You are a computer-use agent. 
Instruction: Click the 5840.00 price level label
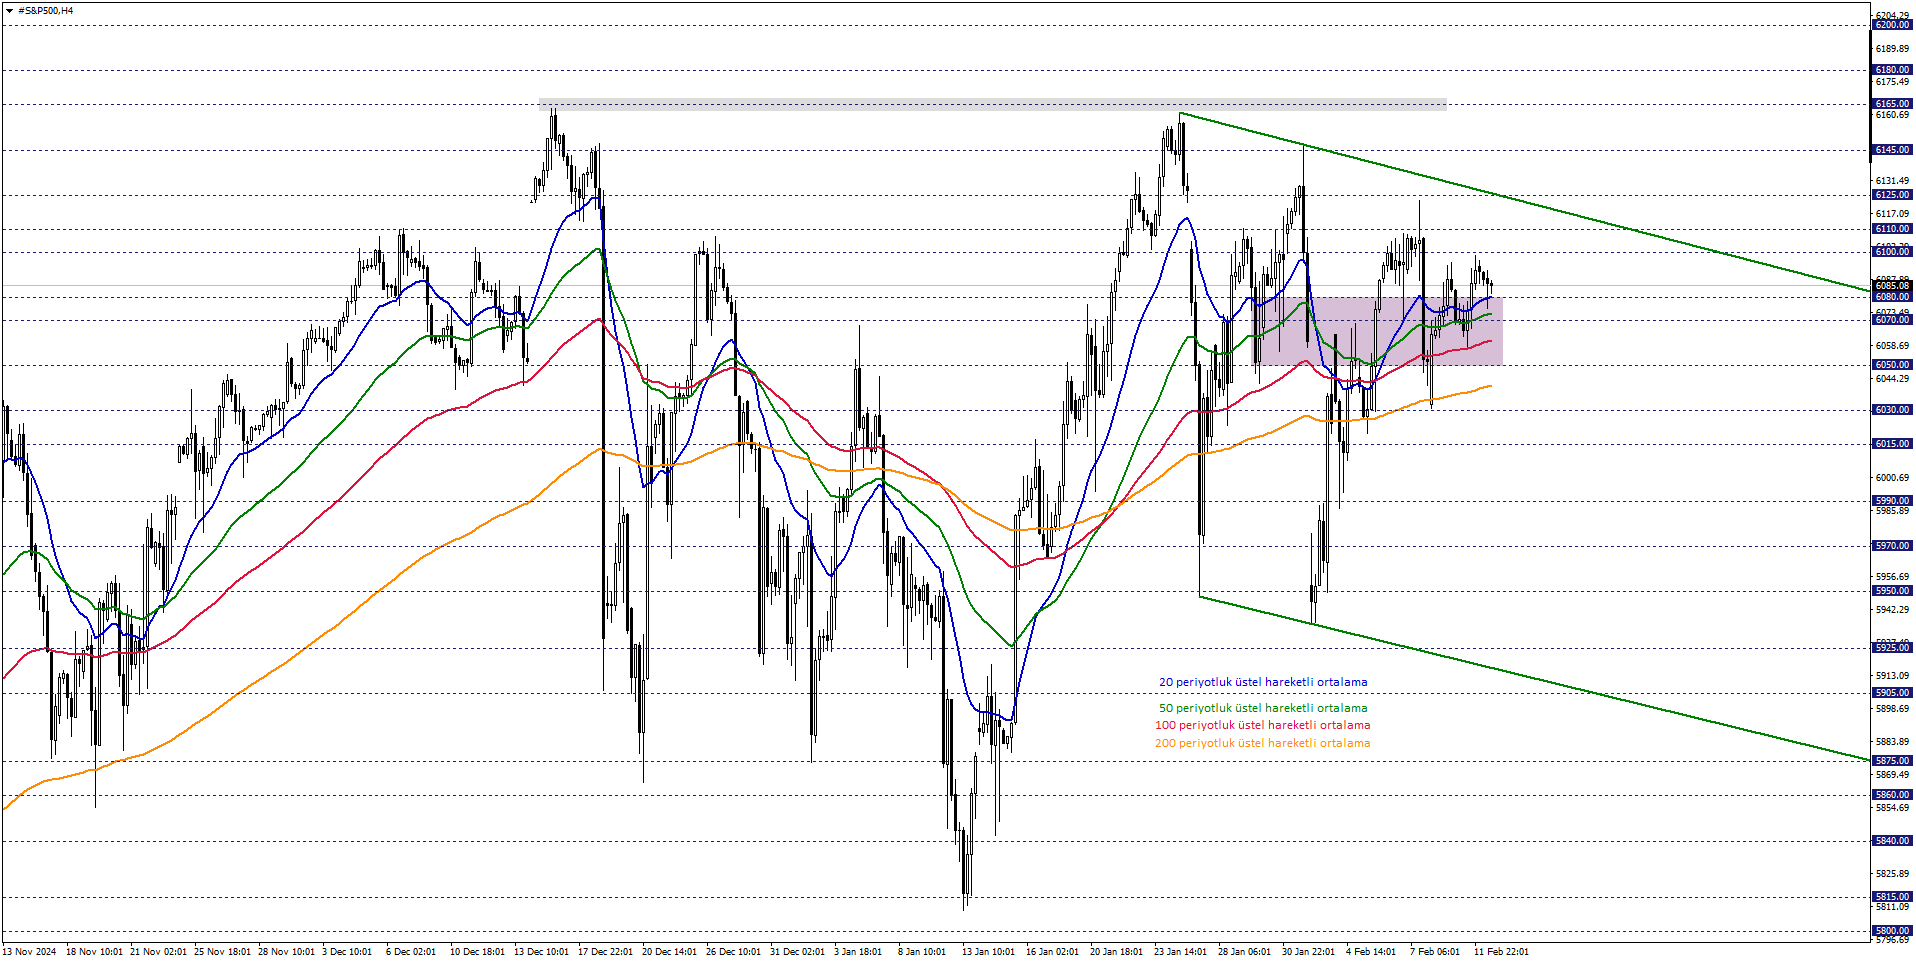coord(1892,841)
